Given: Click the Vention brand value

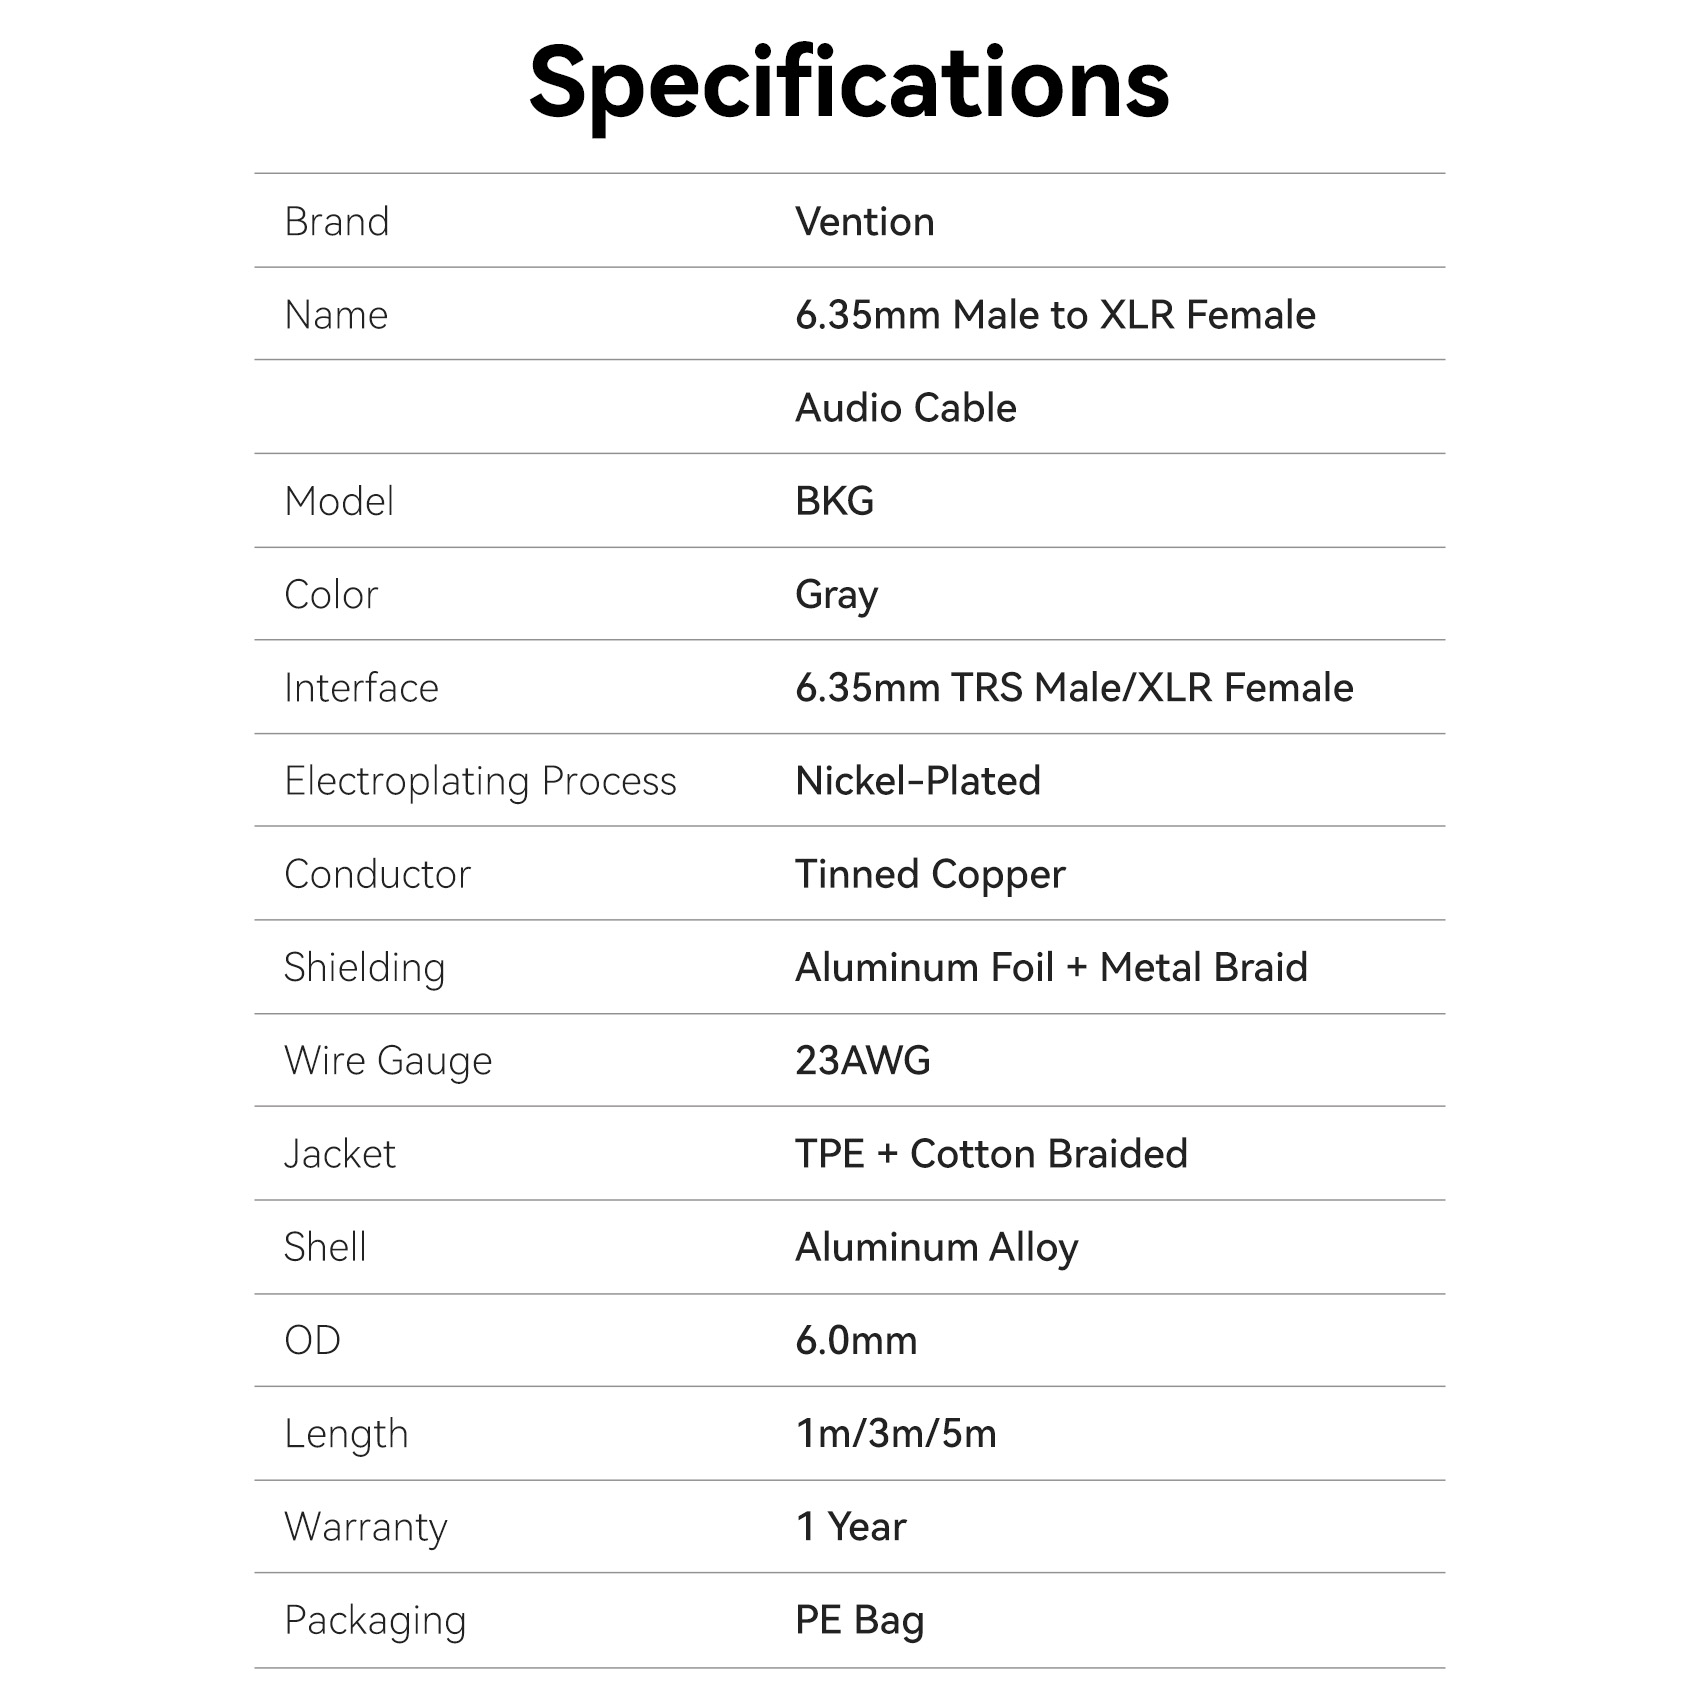Looking at the screenshot, I should [864, 222].
